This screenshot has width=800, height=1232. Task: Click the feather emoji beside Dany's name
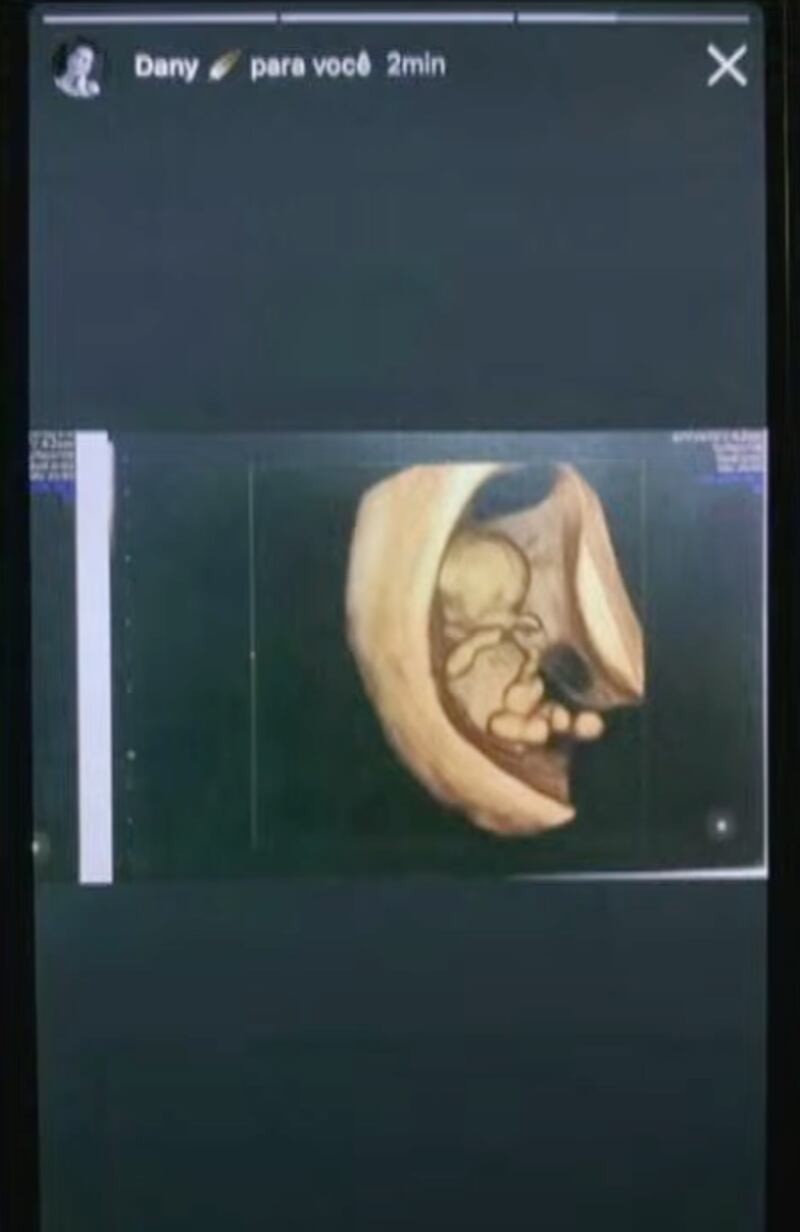click(220, 67)
